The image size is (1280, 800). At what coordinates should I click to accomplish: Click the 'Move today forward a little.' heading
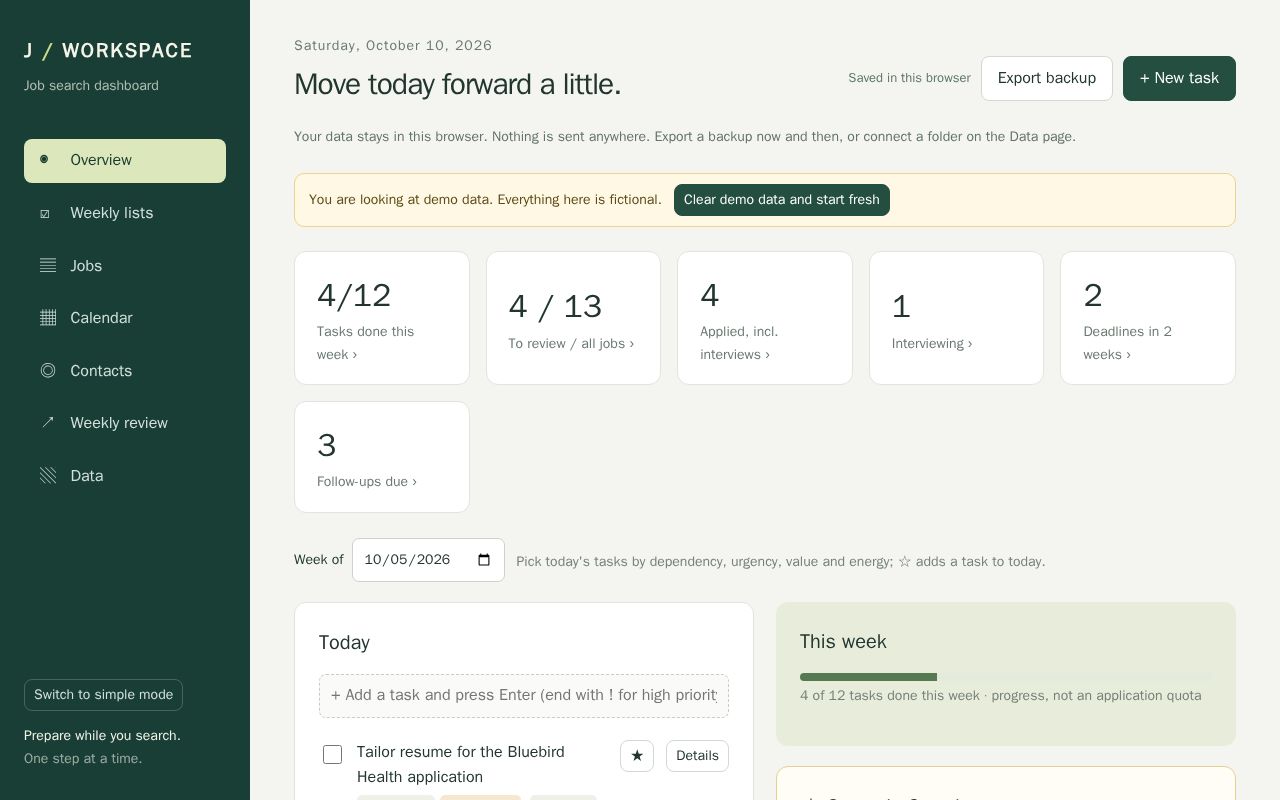coord(458,84)
